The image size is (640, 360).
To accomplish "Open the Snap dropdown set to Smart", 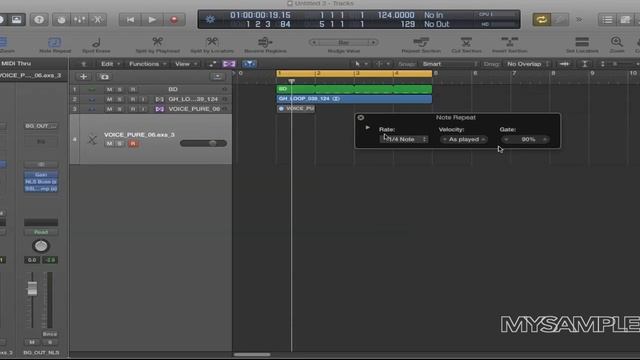I will (x=449, y=64).
